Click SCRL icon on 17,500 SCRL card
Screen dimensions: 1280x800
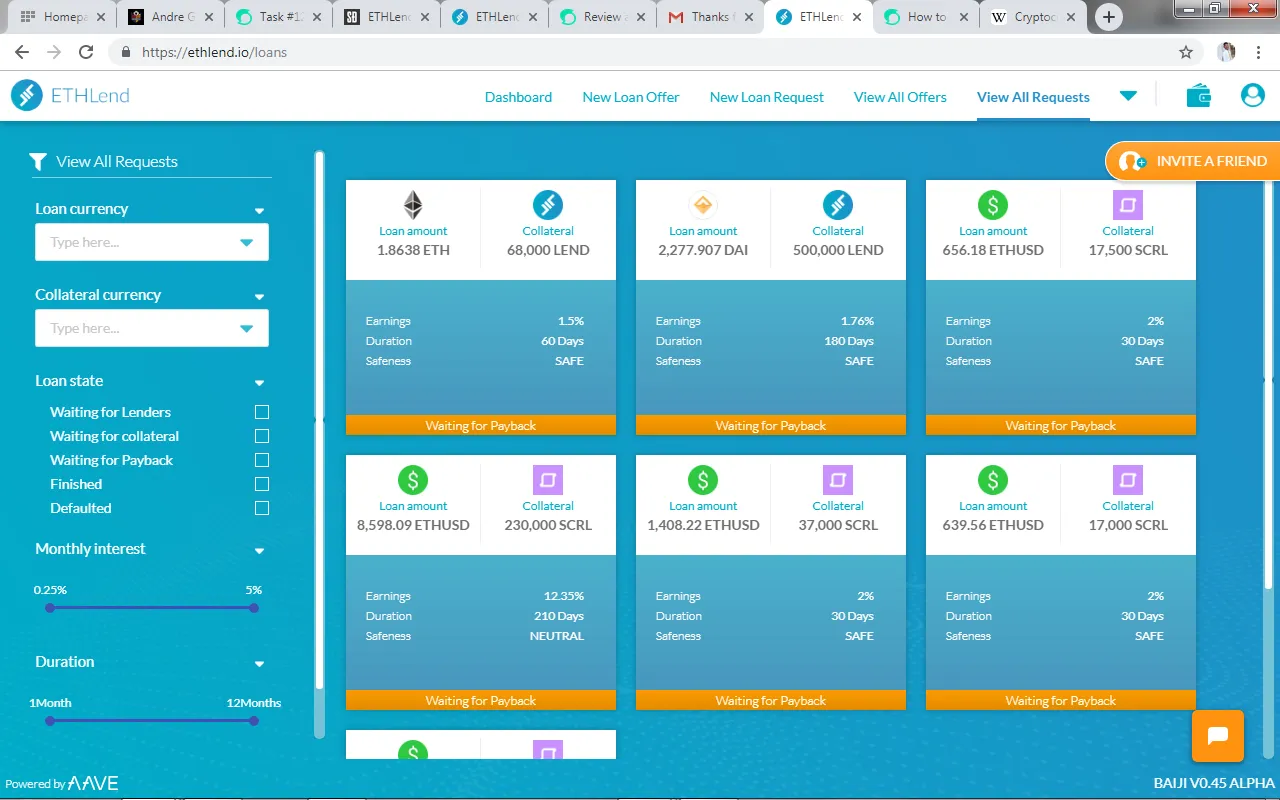pyautogui.click(x=1128, y=205)
